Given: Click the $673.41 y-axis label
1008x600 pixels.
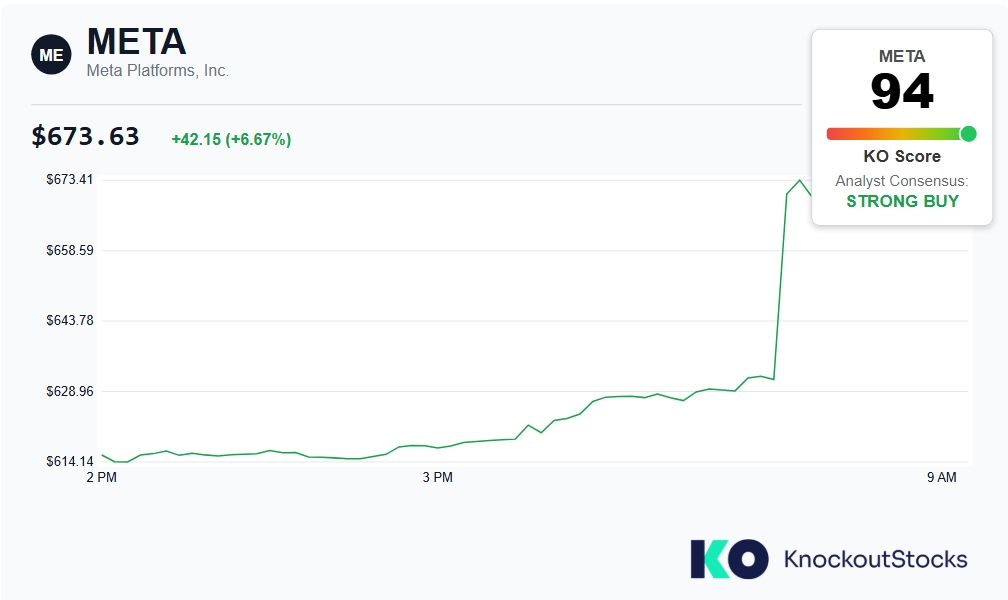Looking at the screenshot, I should (x=69, y=179).
